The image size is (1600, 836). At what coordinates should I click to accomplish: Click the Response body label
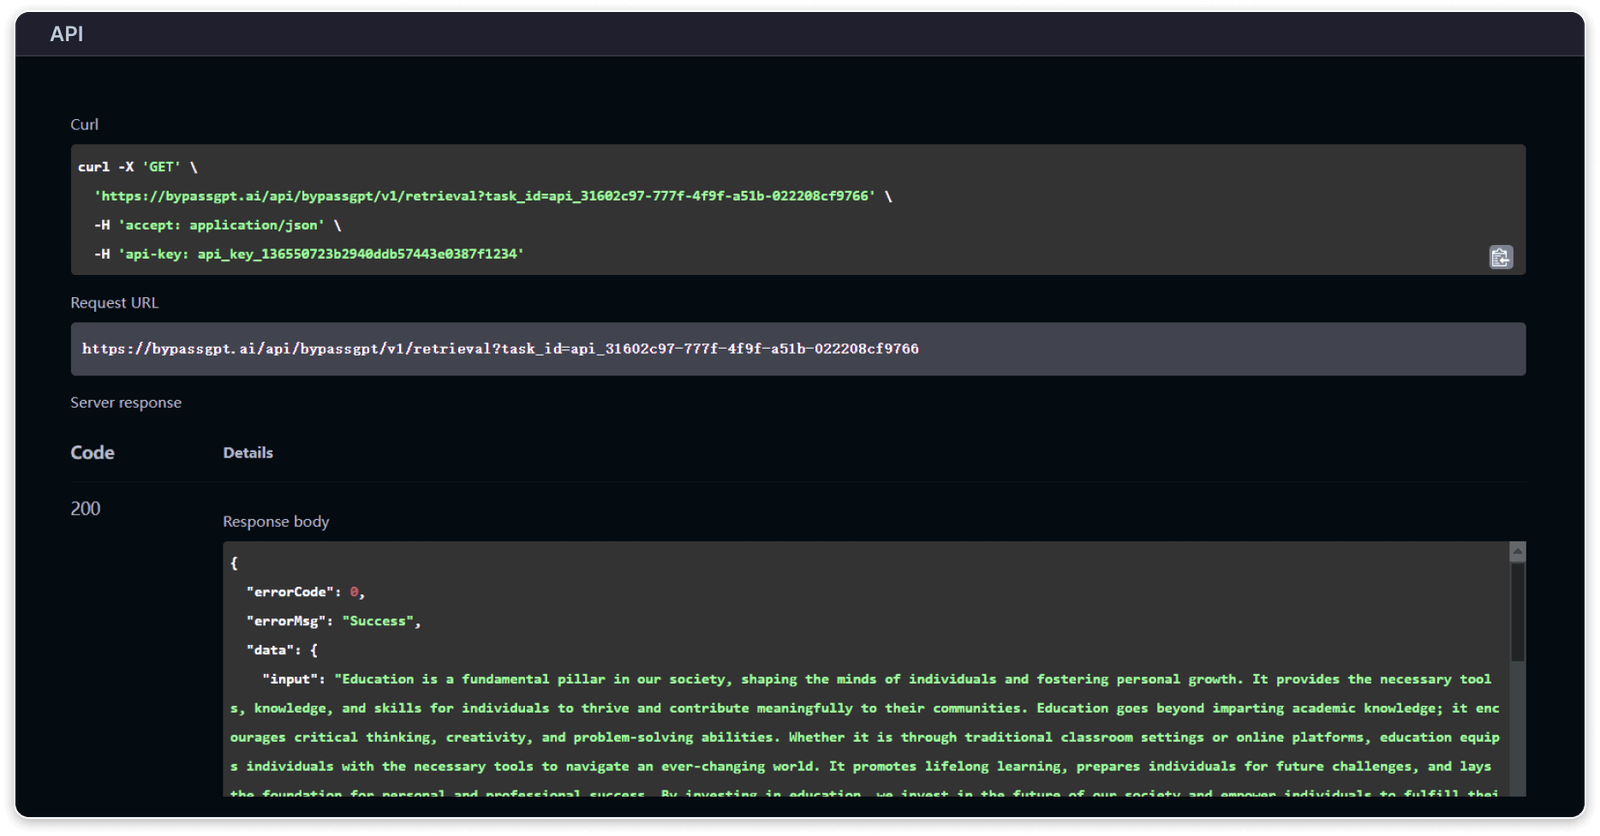click(x=276, y=521)
